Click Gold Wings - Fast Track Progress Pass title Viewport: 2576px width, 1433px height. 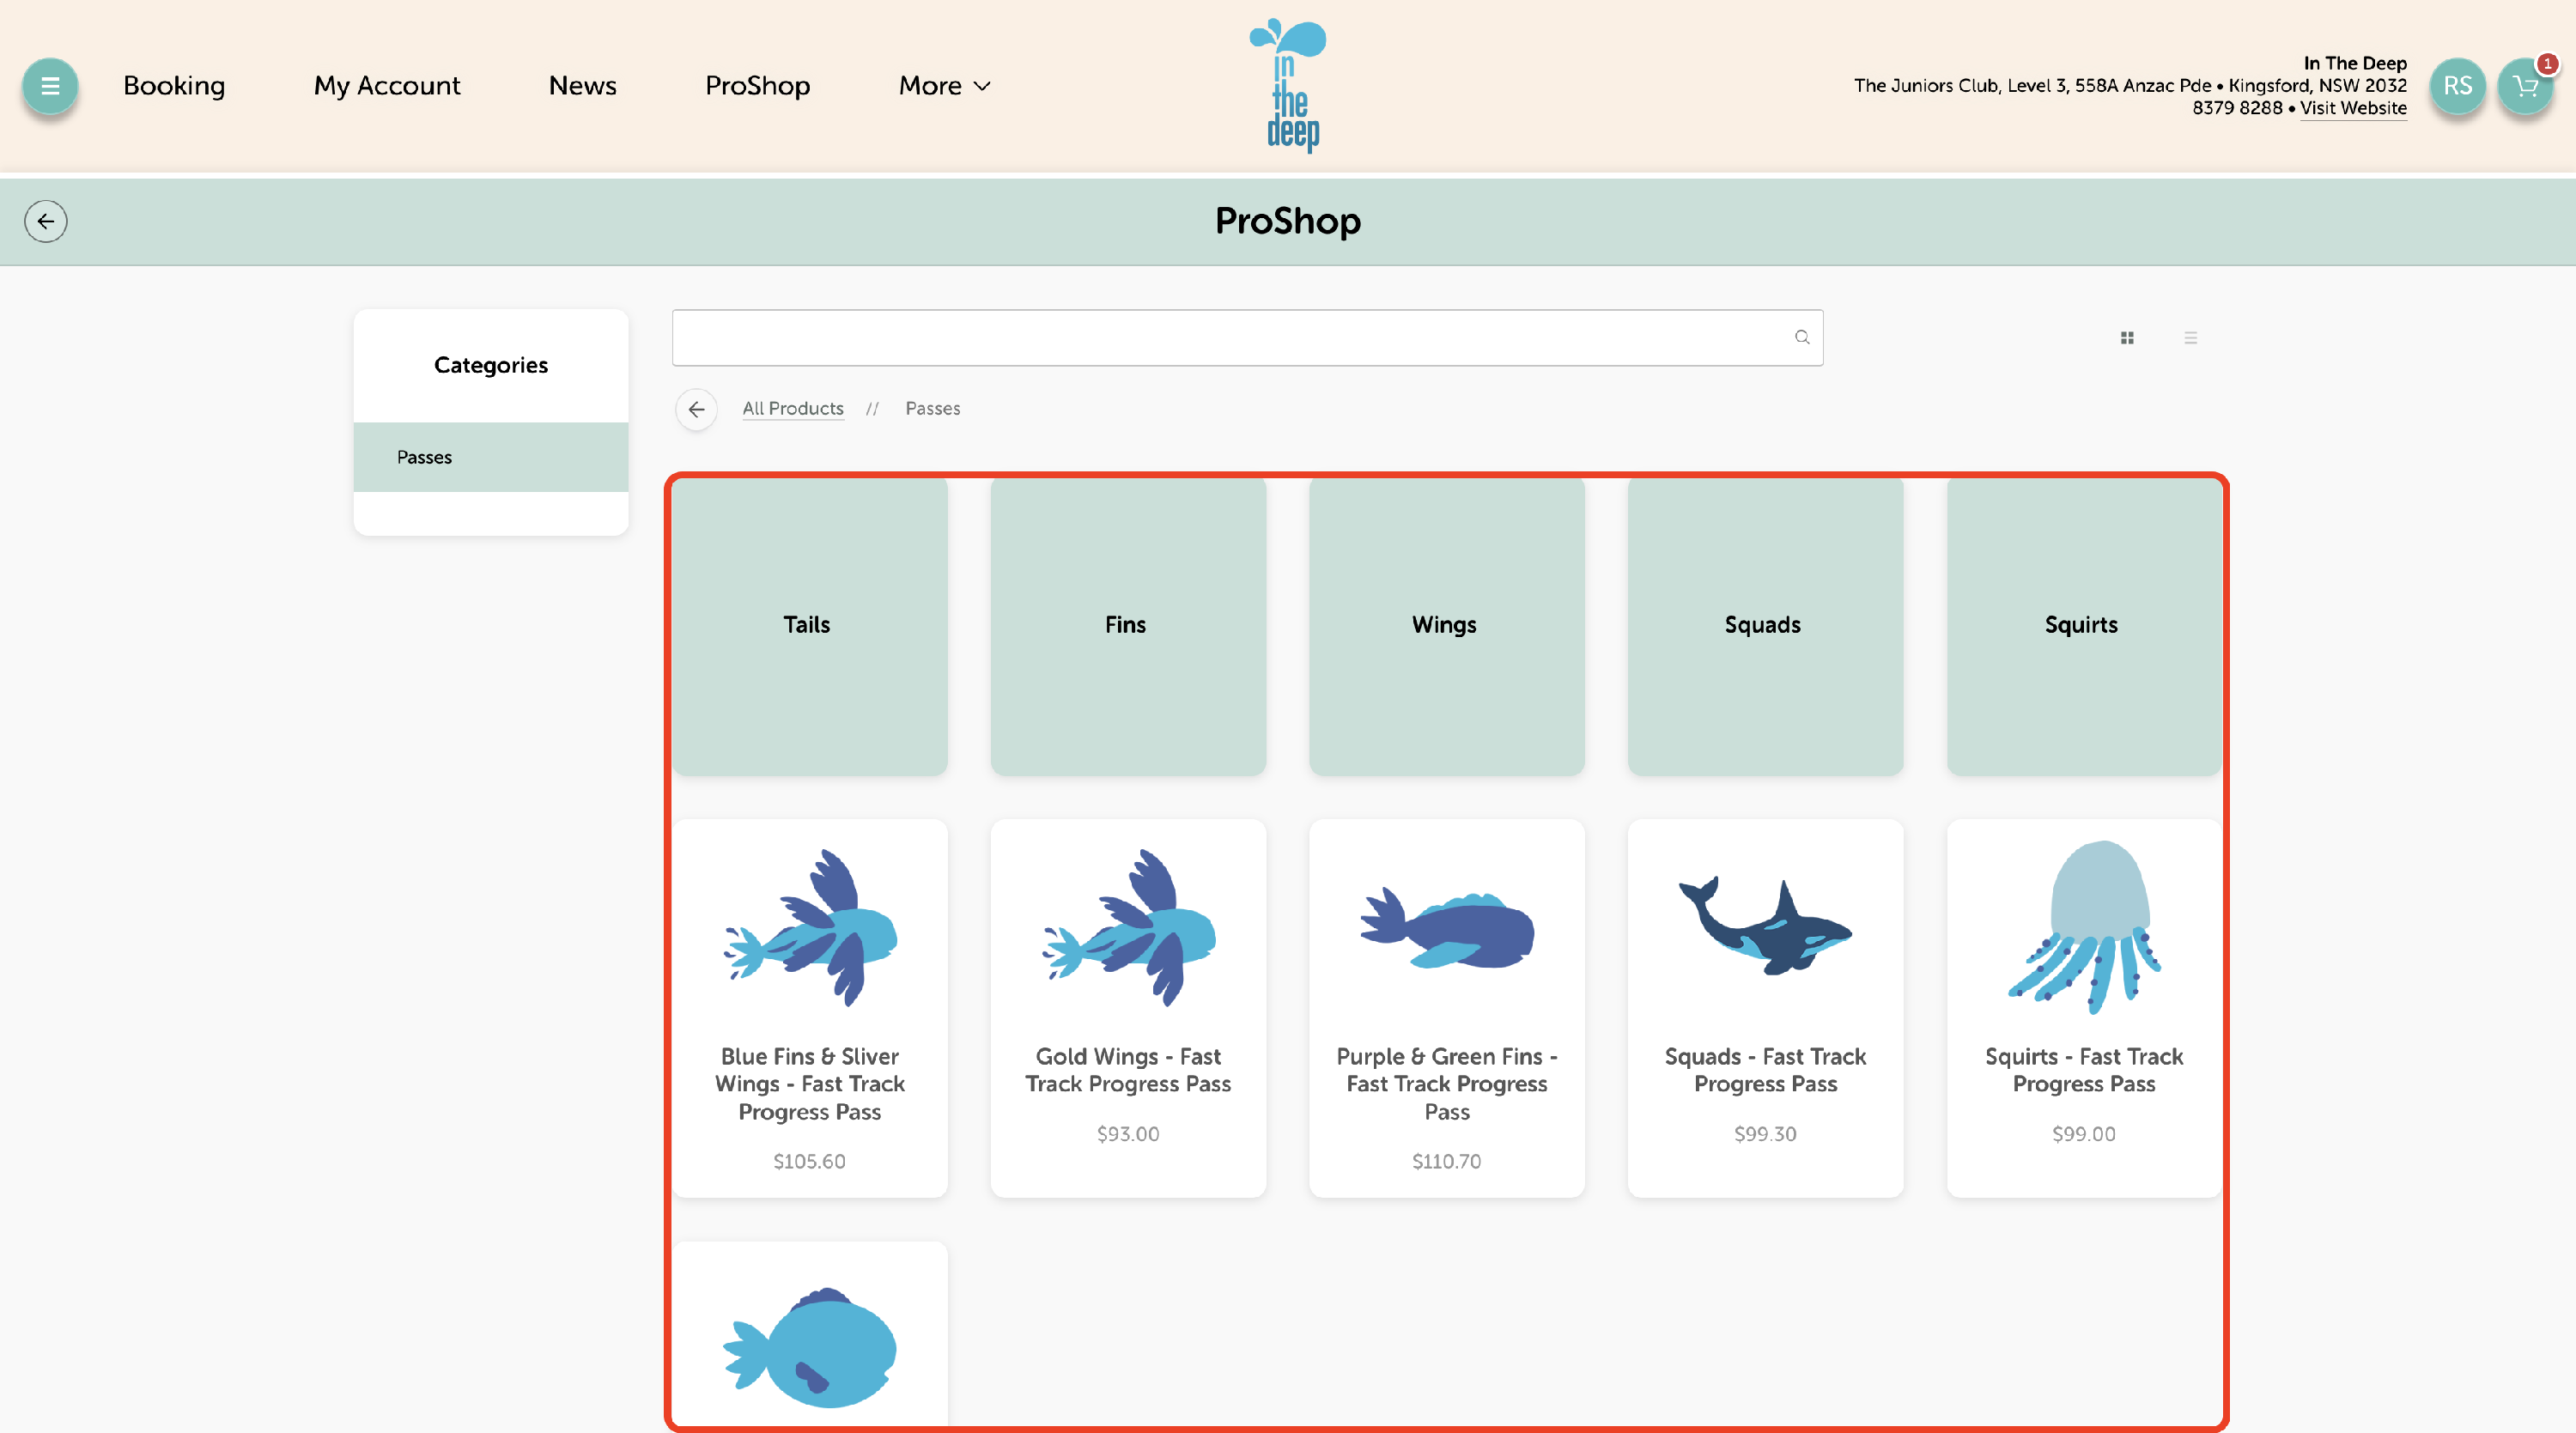[x=1128, y=1070]
